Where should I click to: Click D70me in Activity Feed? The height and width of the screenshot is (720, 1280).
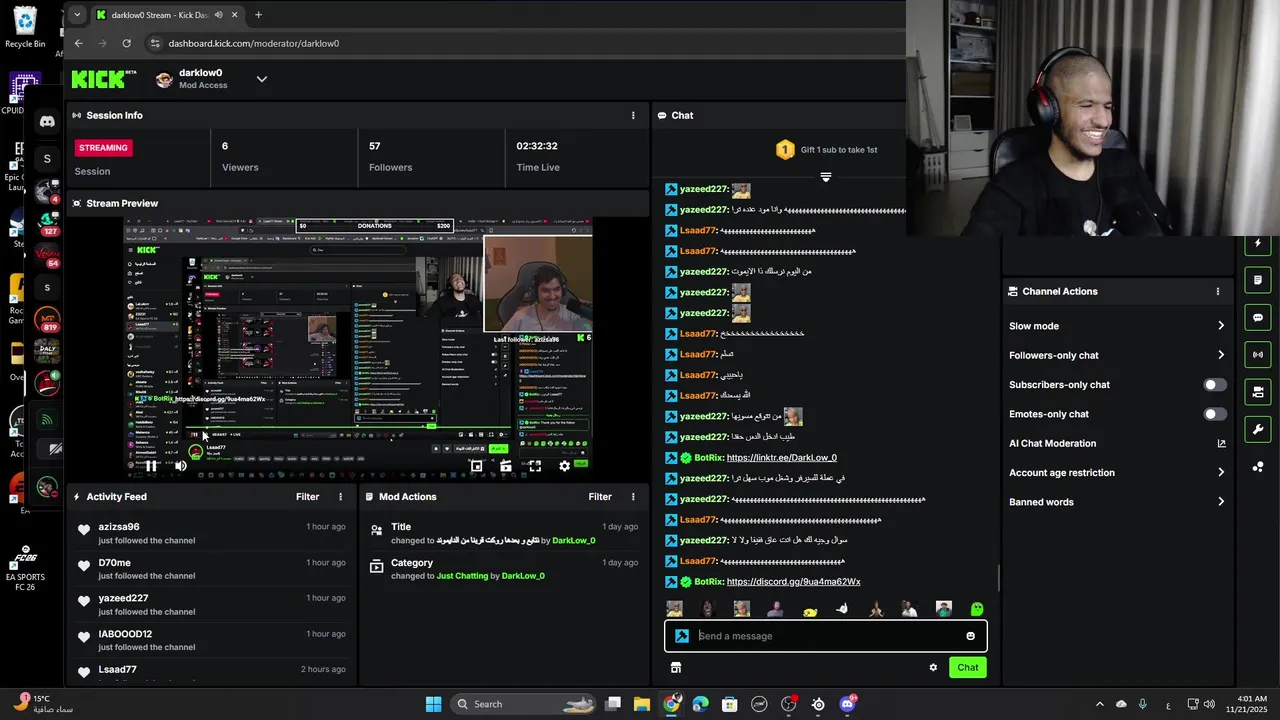(114, 563)
